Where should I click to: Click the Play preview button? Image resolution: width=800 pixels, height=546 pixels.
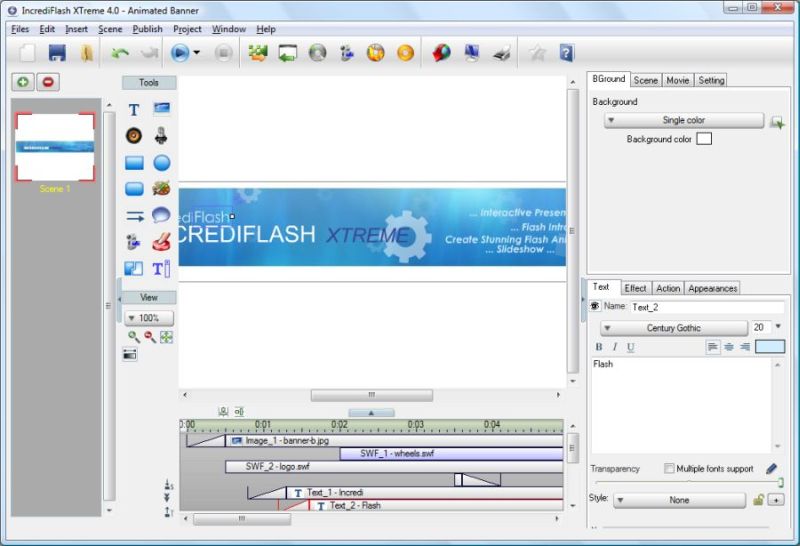tap(180, 53)
